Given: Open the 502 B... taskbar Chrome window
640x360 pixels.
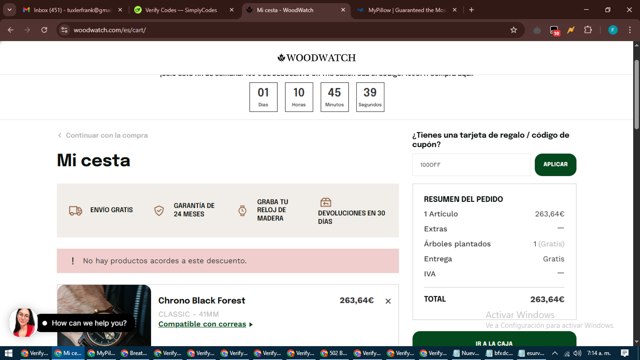Looking at the screenshot, I should (x=334, y=353).
